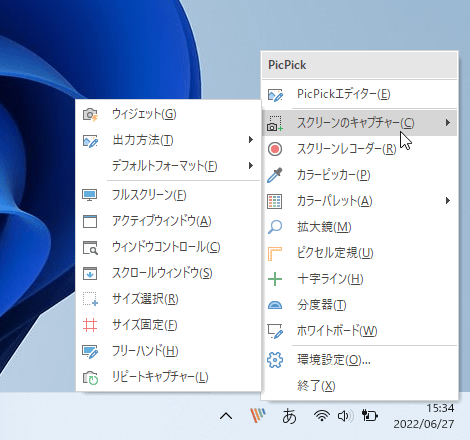Image resolution: width=470 pixels, height=440 pixels.
Task: Click the red Screen Recorder icon
Action: coord(275,149)
